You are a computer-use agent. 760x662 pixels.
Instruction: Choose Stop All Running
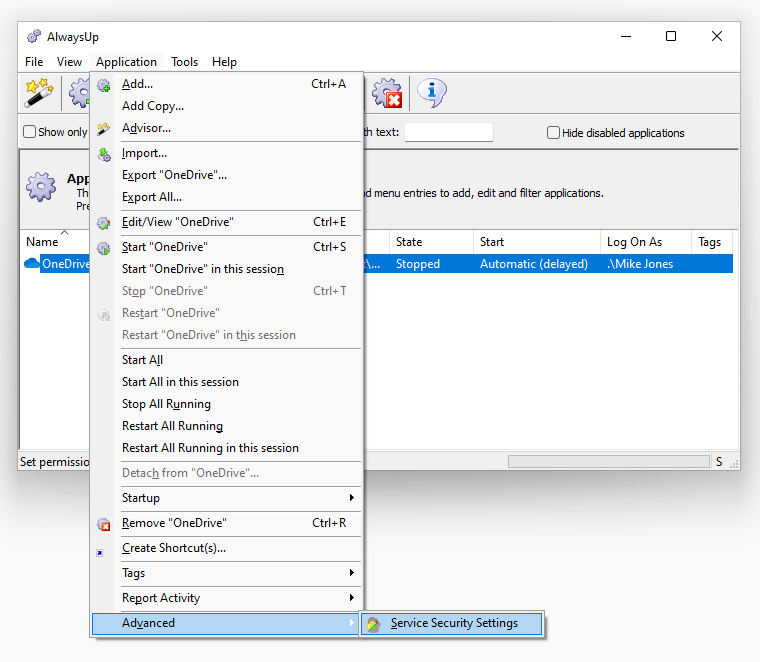[227, 404]
